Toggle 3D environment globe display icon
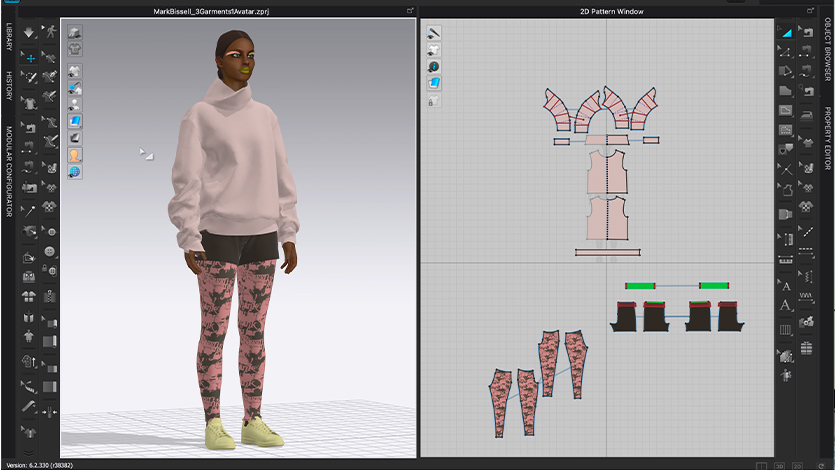The width and height of the screenshot is (835, 470). [x=75, y=172]
